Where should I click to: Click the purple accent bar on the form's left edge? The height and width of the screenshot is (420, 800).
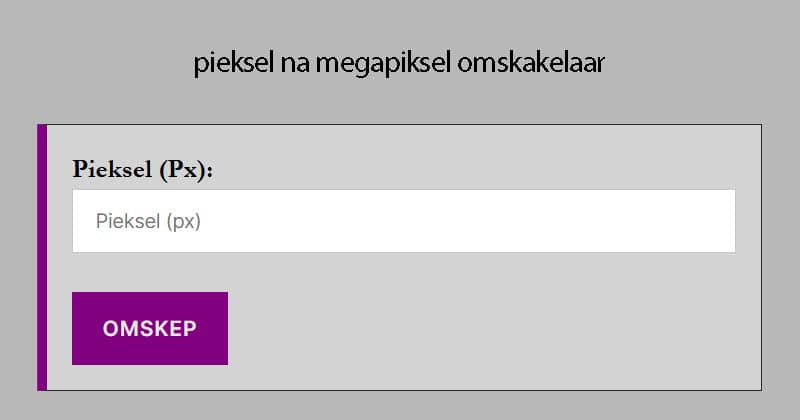pos(42,257)
